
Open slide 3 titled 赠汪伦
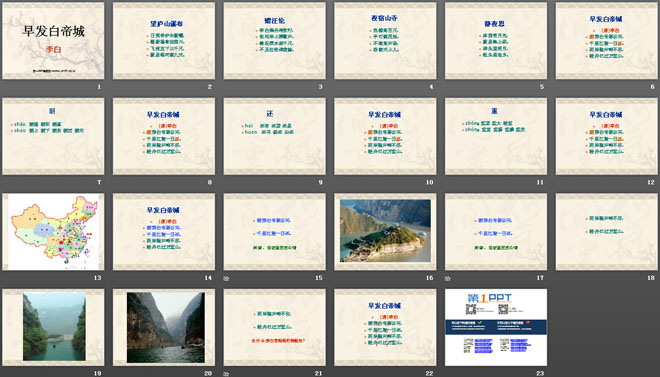tap(274, 40)
